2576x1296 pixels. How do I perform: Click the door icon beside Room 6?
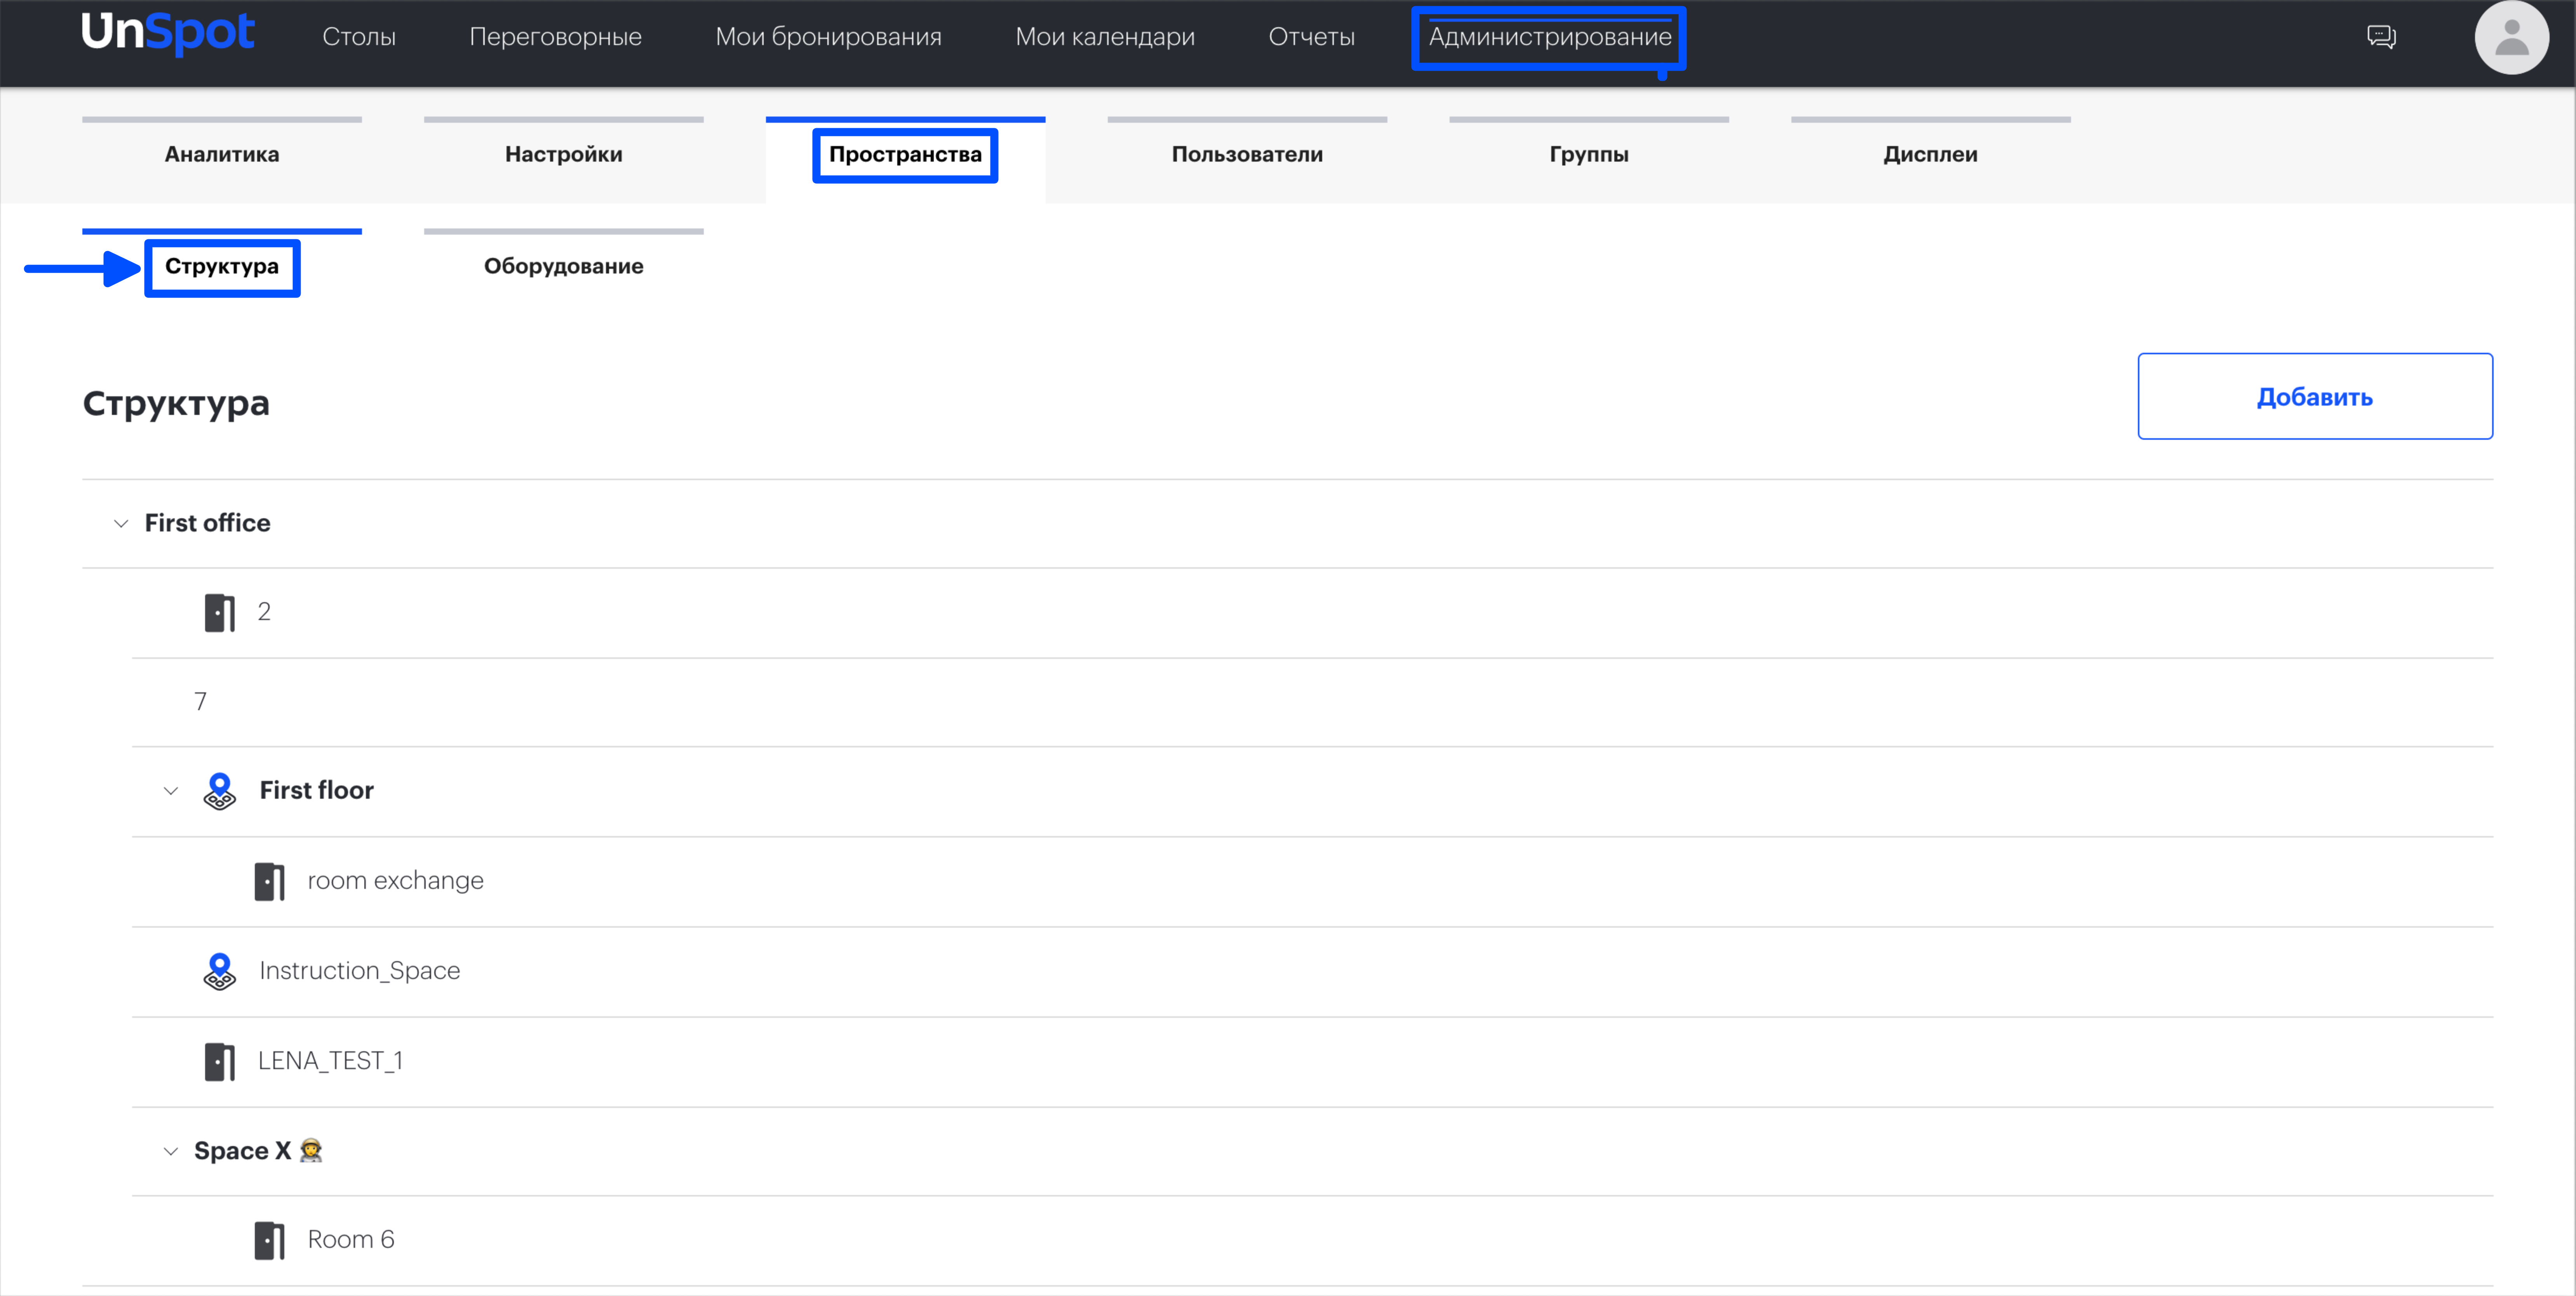coord(269,1241)
